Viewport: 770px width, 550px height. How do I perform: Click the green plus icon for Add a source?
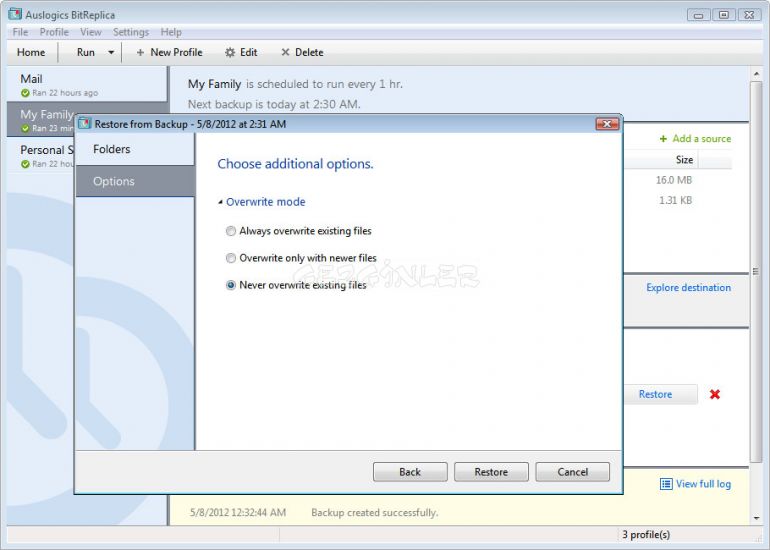[663, 139]
